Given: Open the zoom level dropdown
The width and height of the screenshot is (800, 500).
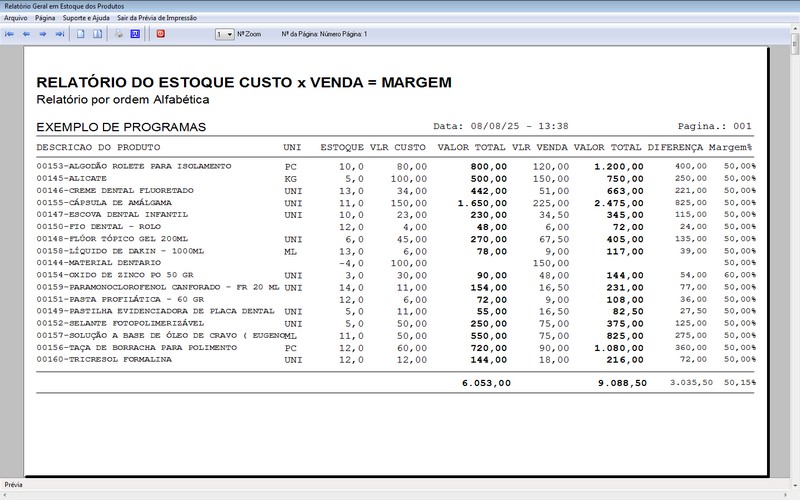Looking at the screenshot, I should pos(229,34).
